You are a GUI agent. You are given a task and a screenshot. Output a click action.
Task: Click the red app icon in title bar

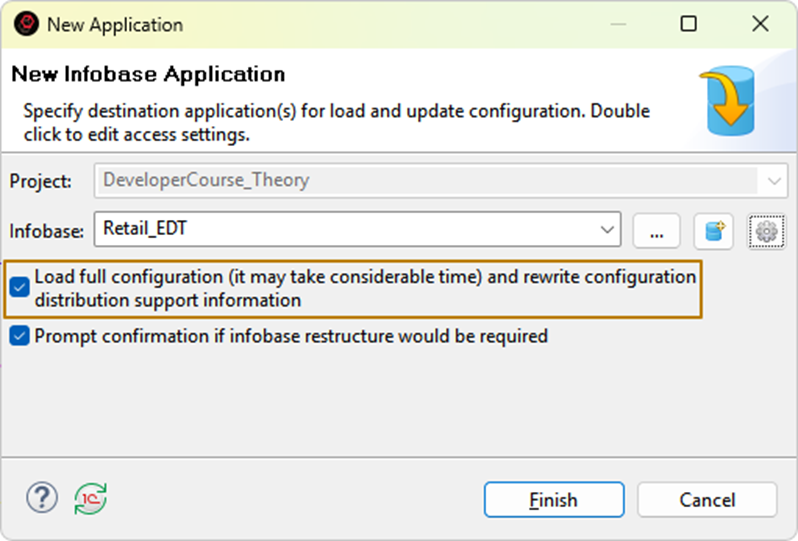pyautogui.click(x=27, y=25)
